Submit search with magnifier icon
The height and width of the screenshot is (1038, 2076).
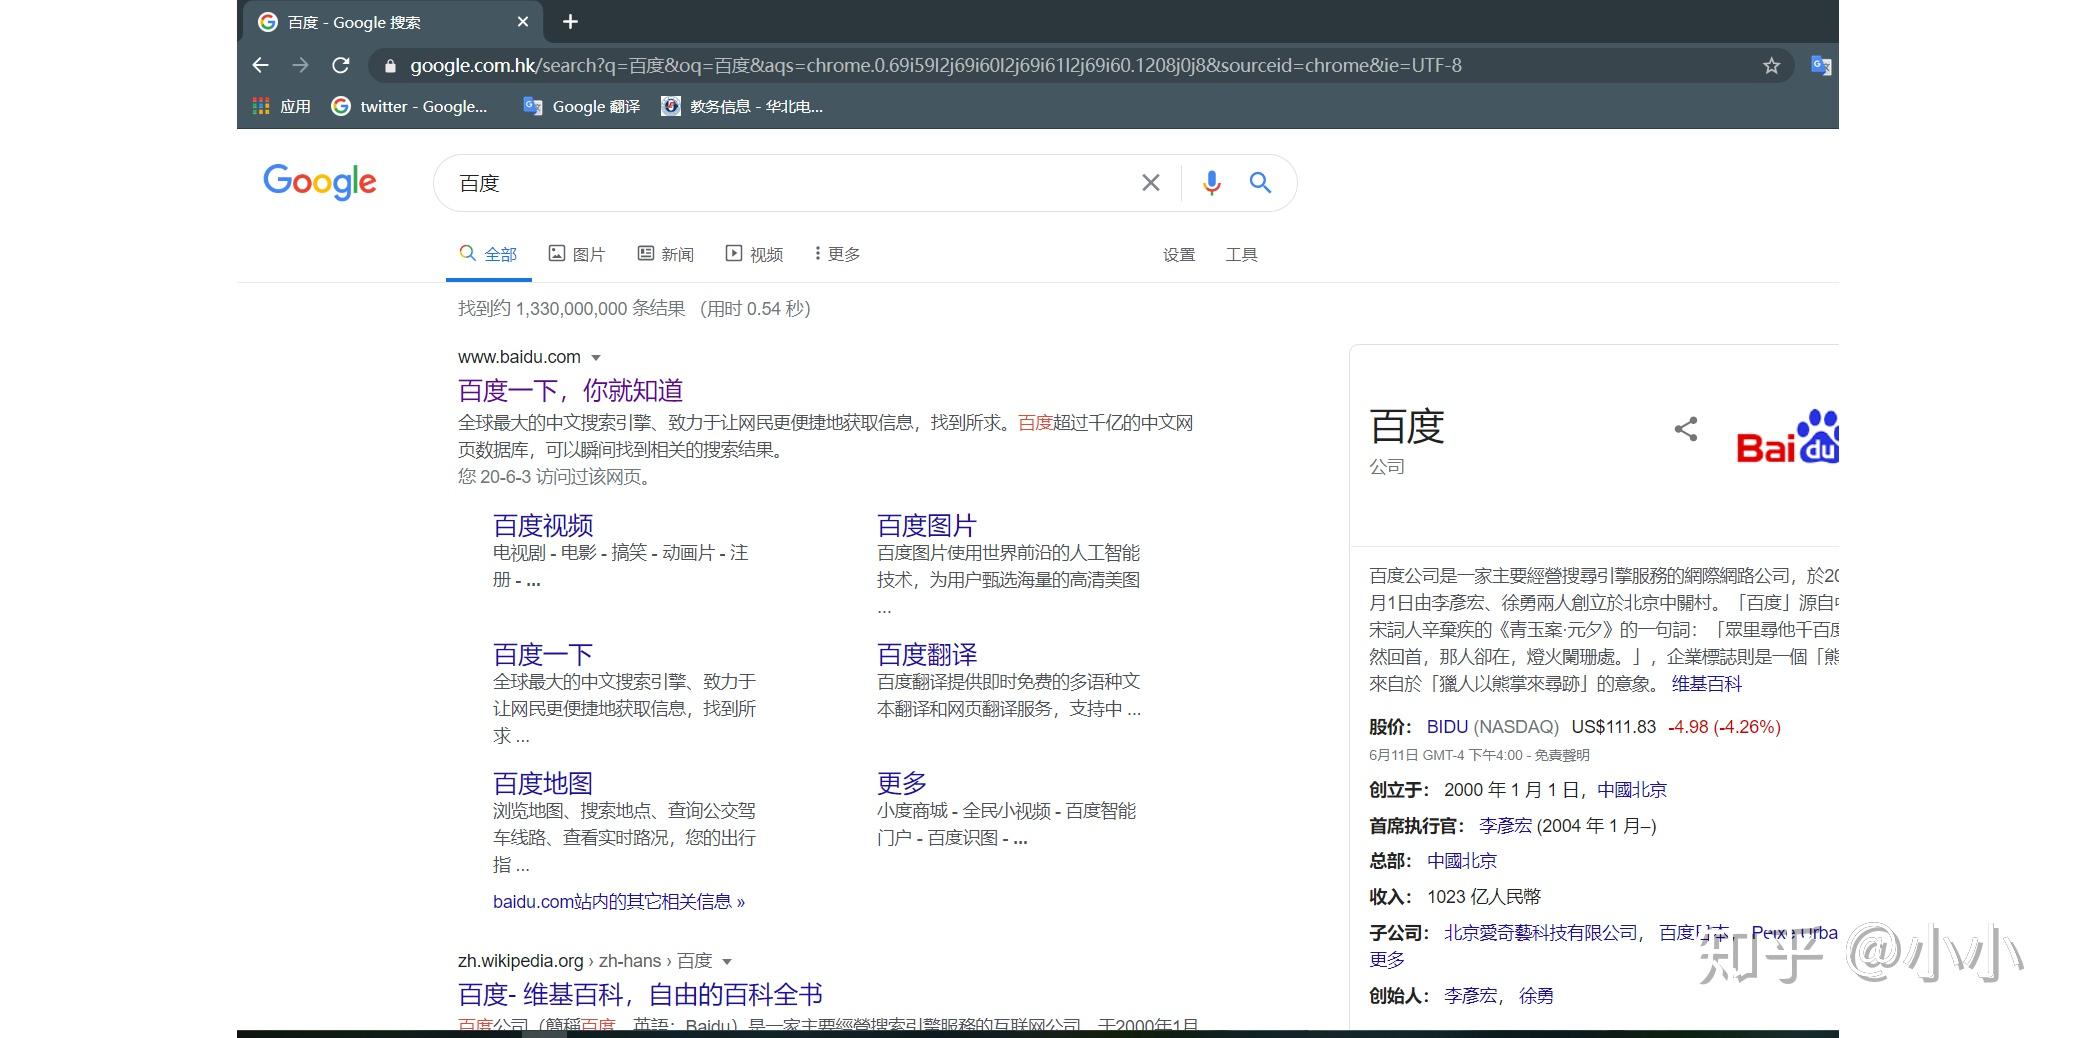(1260, 183)
